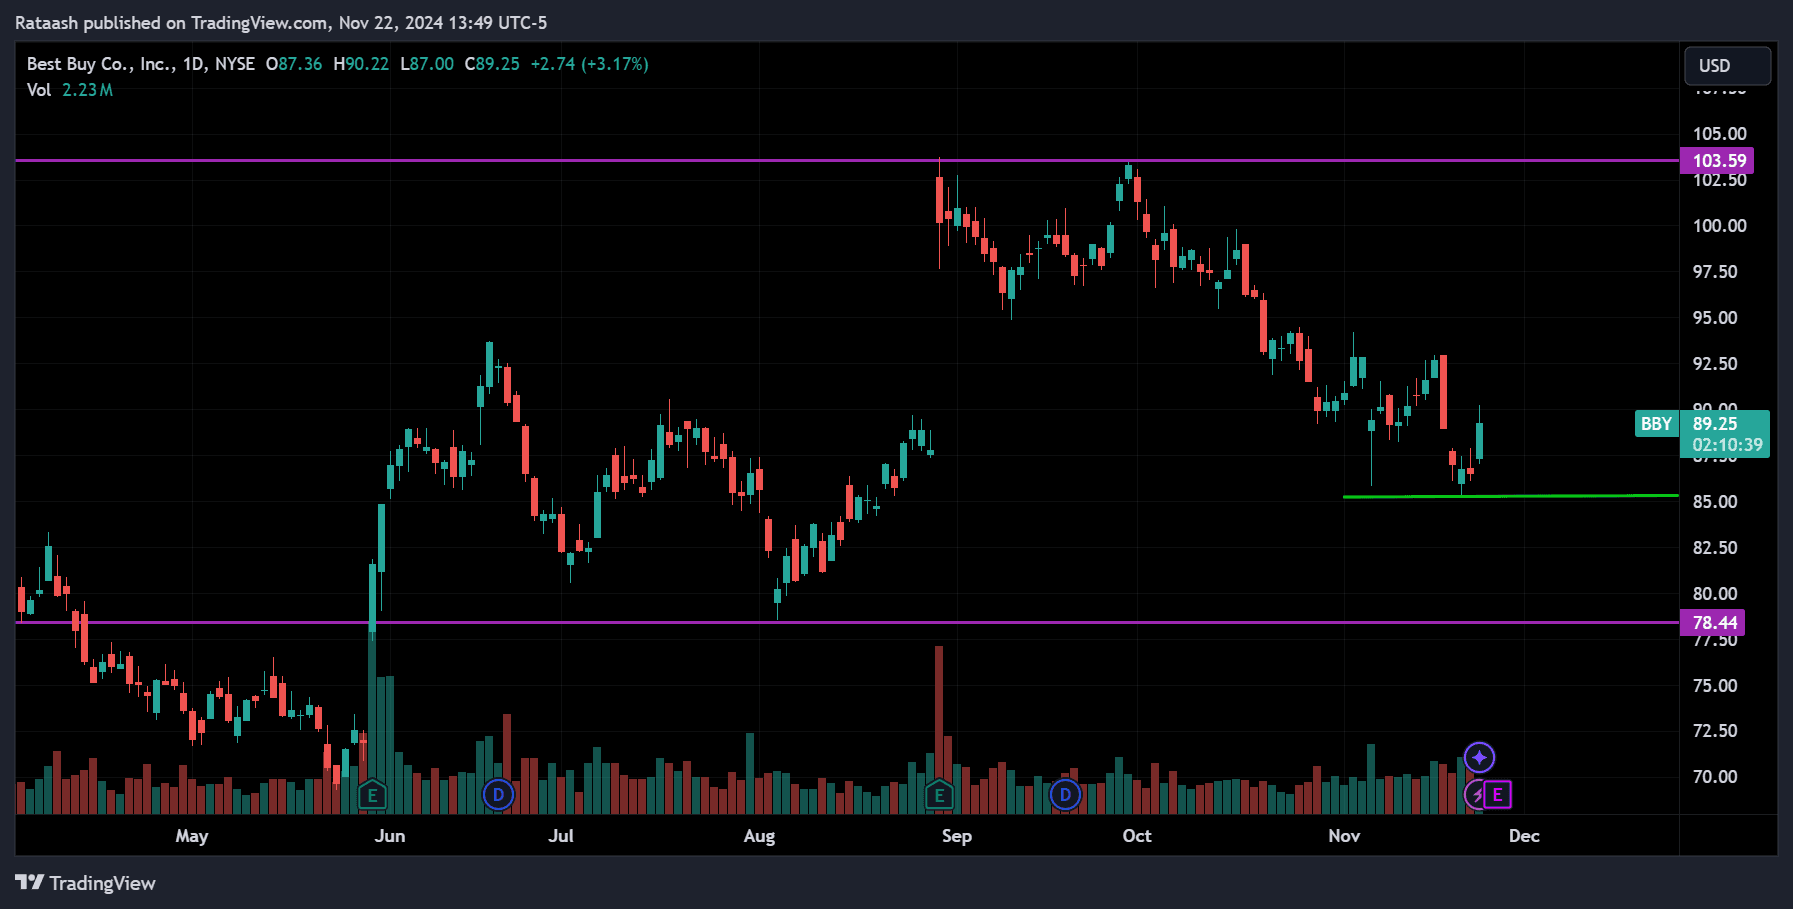The width and height of the screenshot is (1793, 909).
Task: Select the lower purple support line
Action: (846, 622)
